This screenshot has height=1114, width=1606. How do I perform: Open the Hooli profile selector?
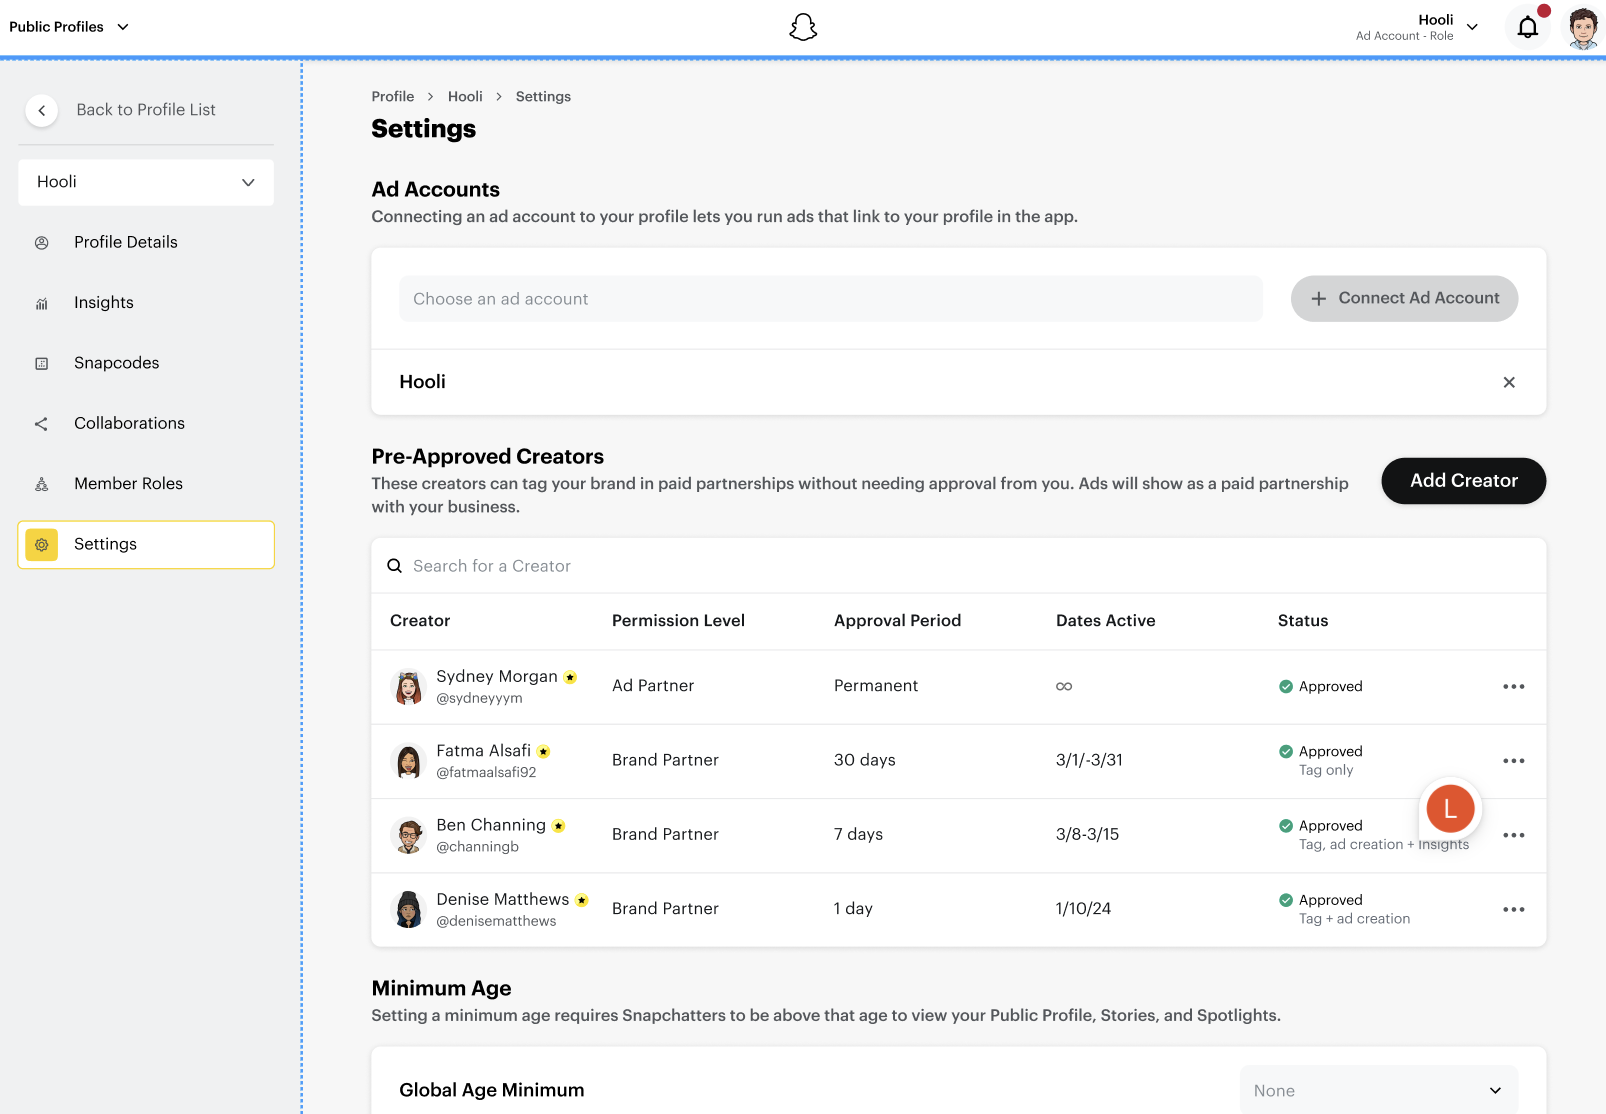tap(146, 182)
